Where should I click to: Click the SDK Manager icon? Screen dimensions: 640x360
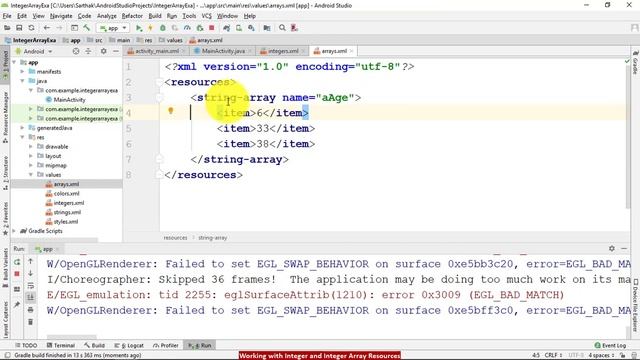tap(251, 28)
